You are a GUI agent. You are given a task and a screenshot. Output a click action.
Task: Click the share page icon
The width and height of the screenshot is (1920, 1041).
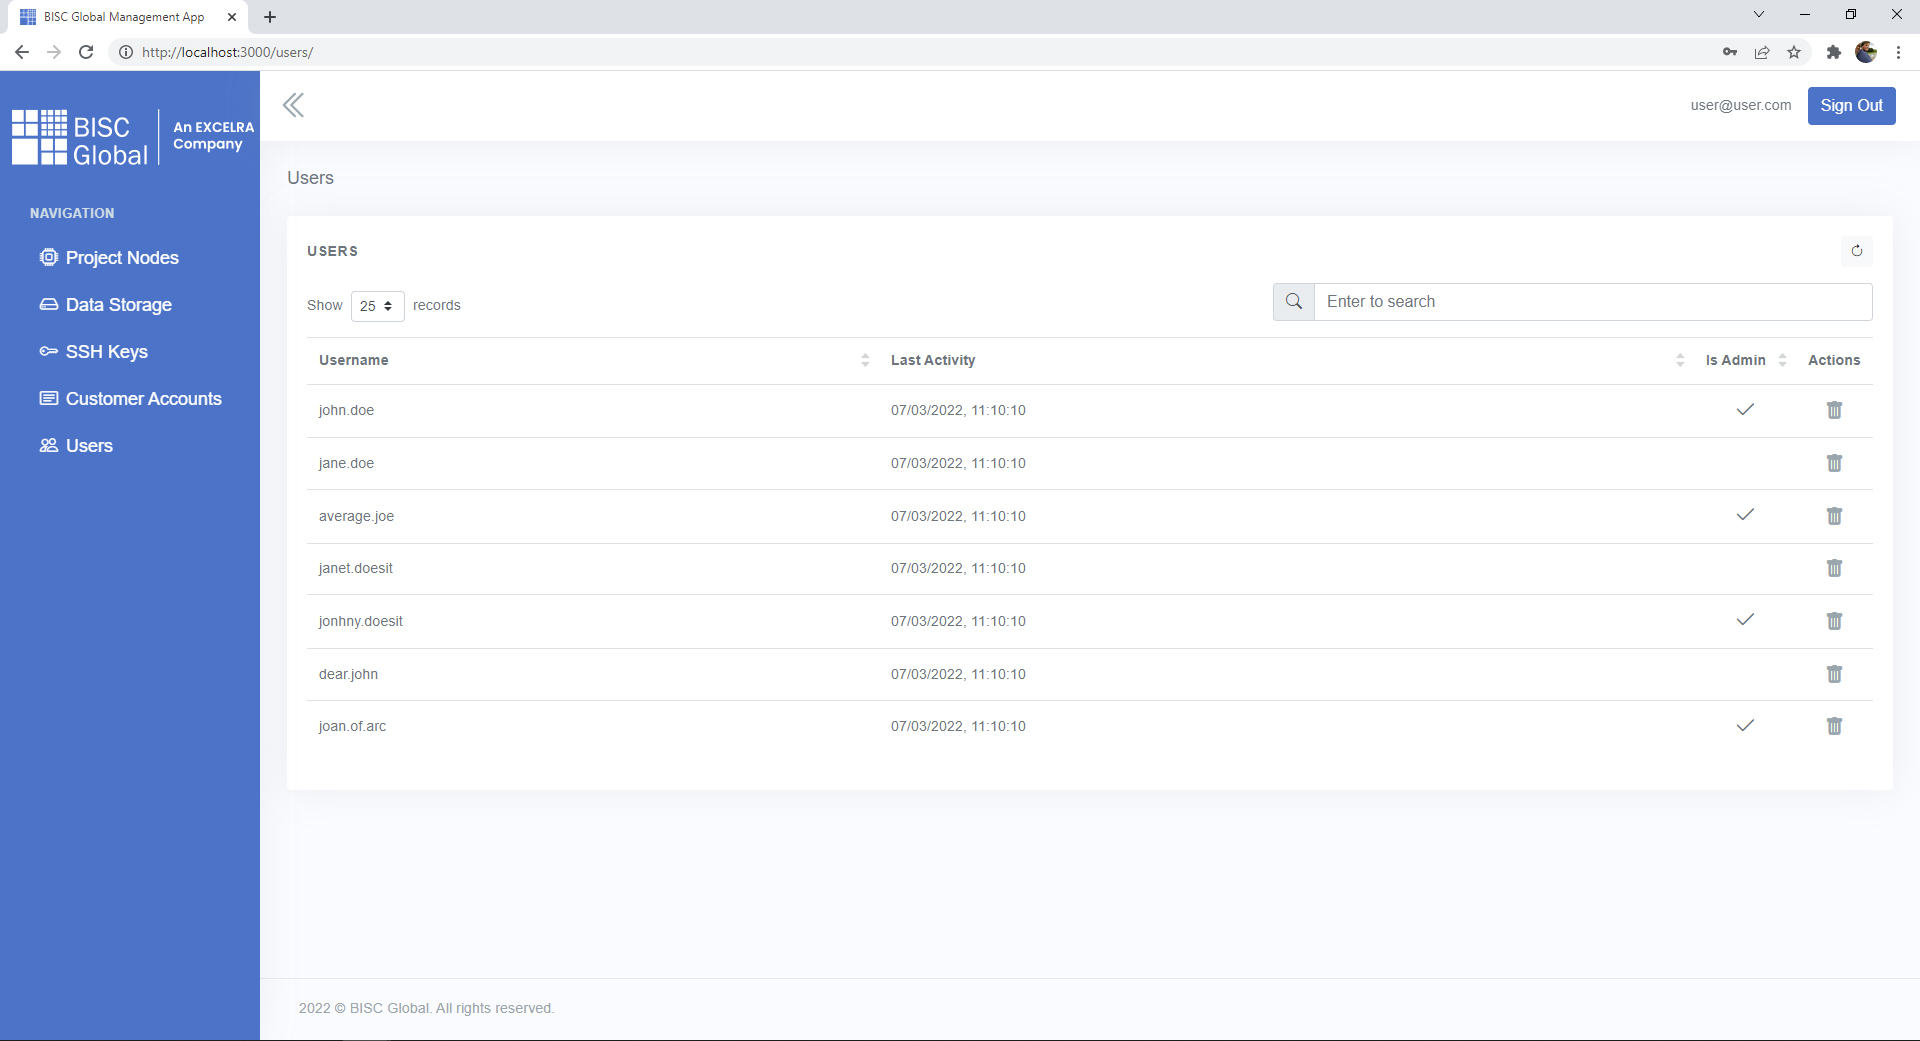1762,52
